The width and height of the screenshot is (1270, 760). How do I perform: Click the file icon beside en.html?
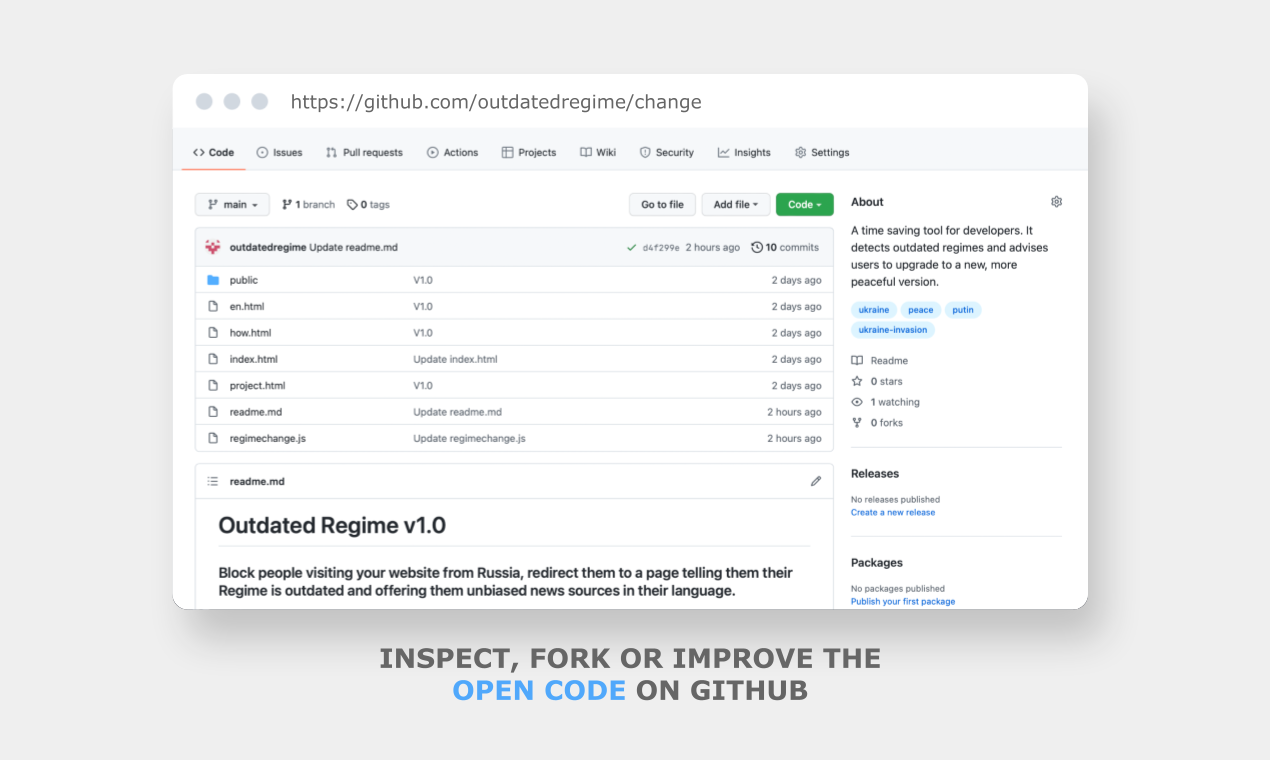(x=213, y=306)
